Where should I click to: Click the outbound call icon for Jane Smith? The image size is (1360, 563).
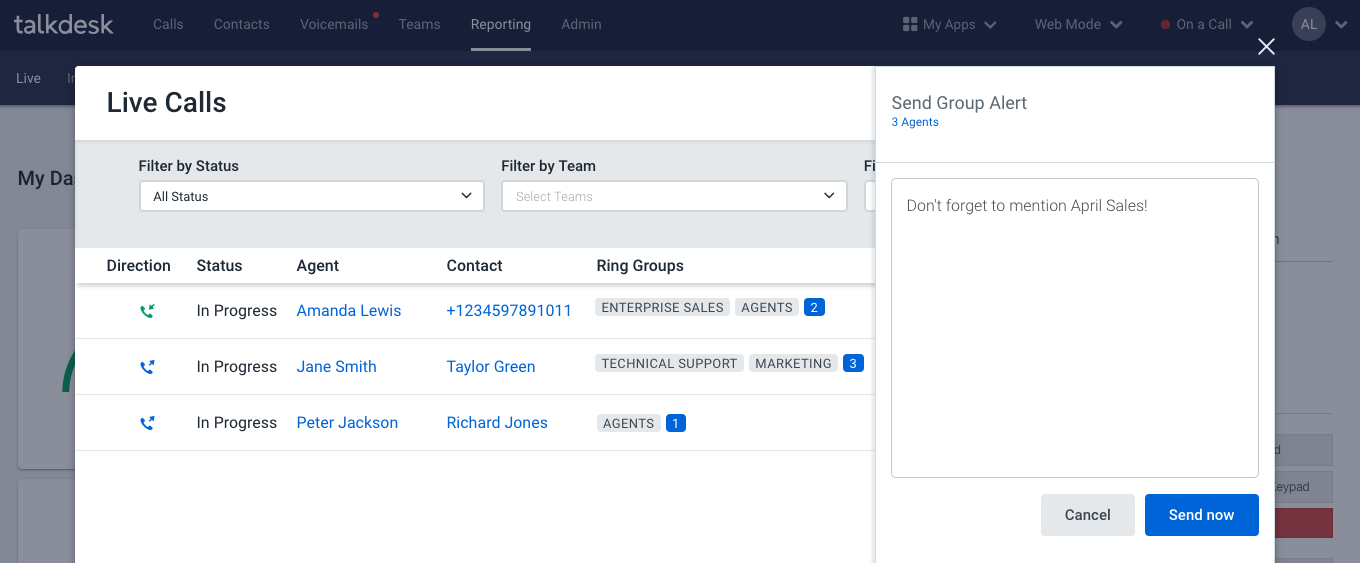tap(147, 367)
